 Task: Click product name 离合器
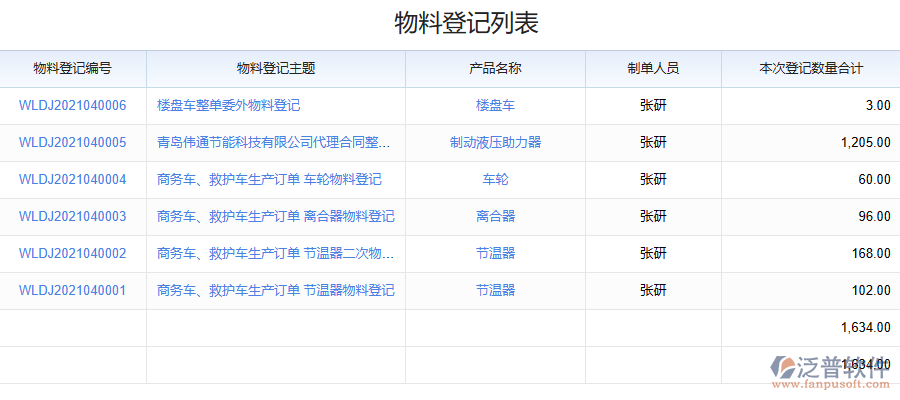click(x=495, y=216)
